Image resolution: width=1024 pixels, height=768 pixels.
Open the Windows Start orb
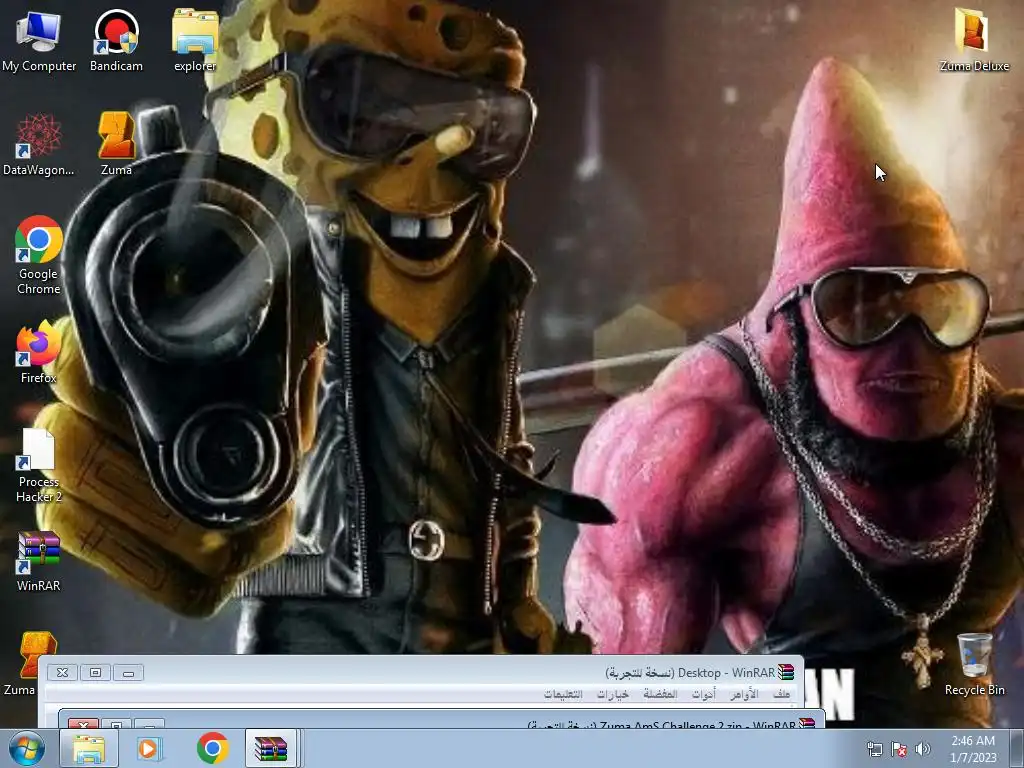tap(27, 748)
